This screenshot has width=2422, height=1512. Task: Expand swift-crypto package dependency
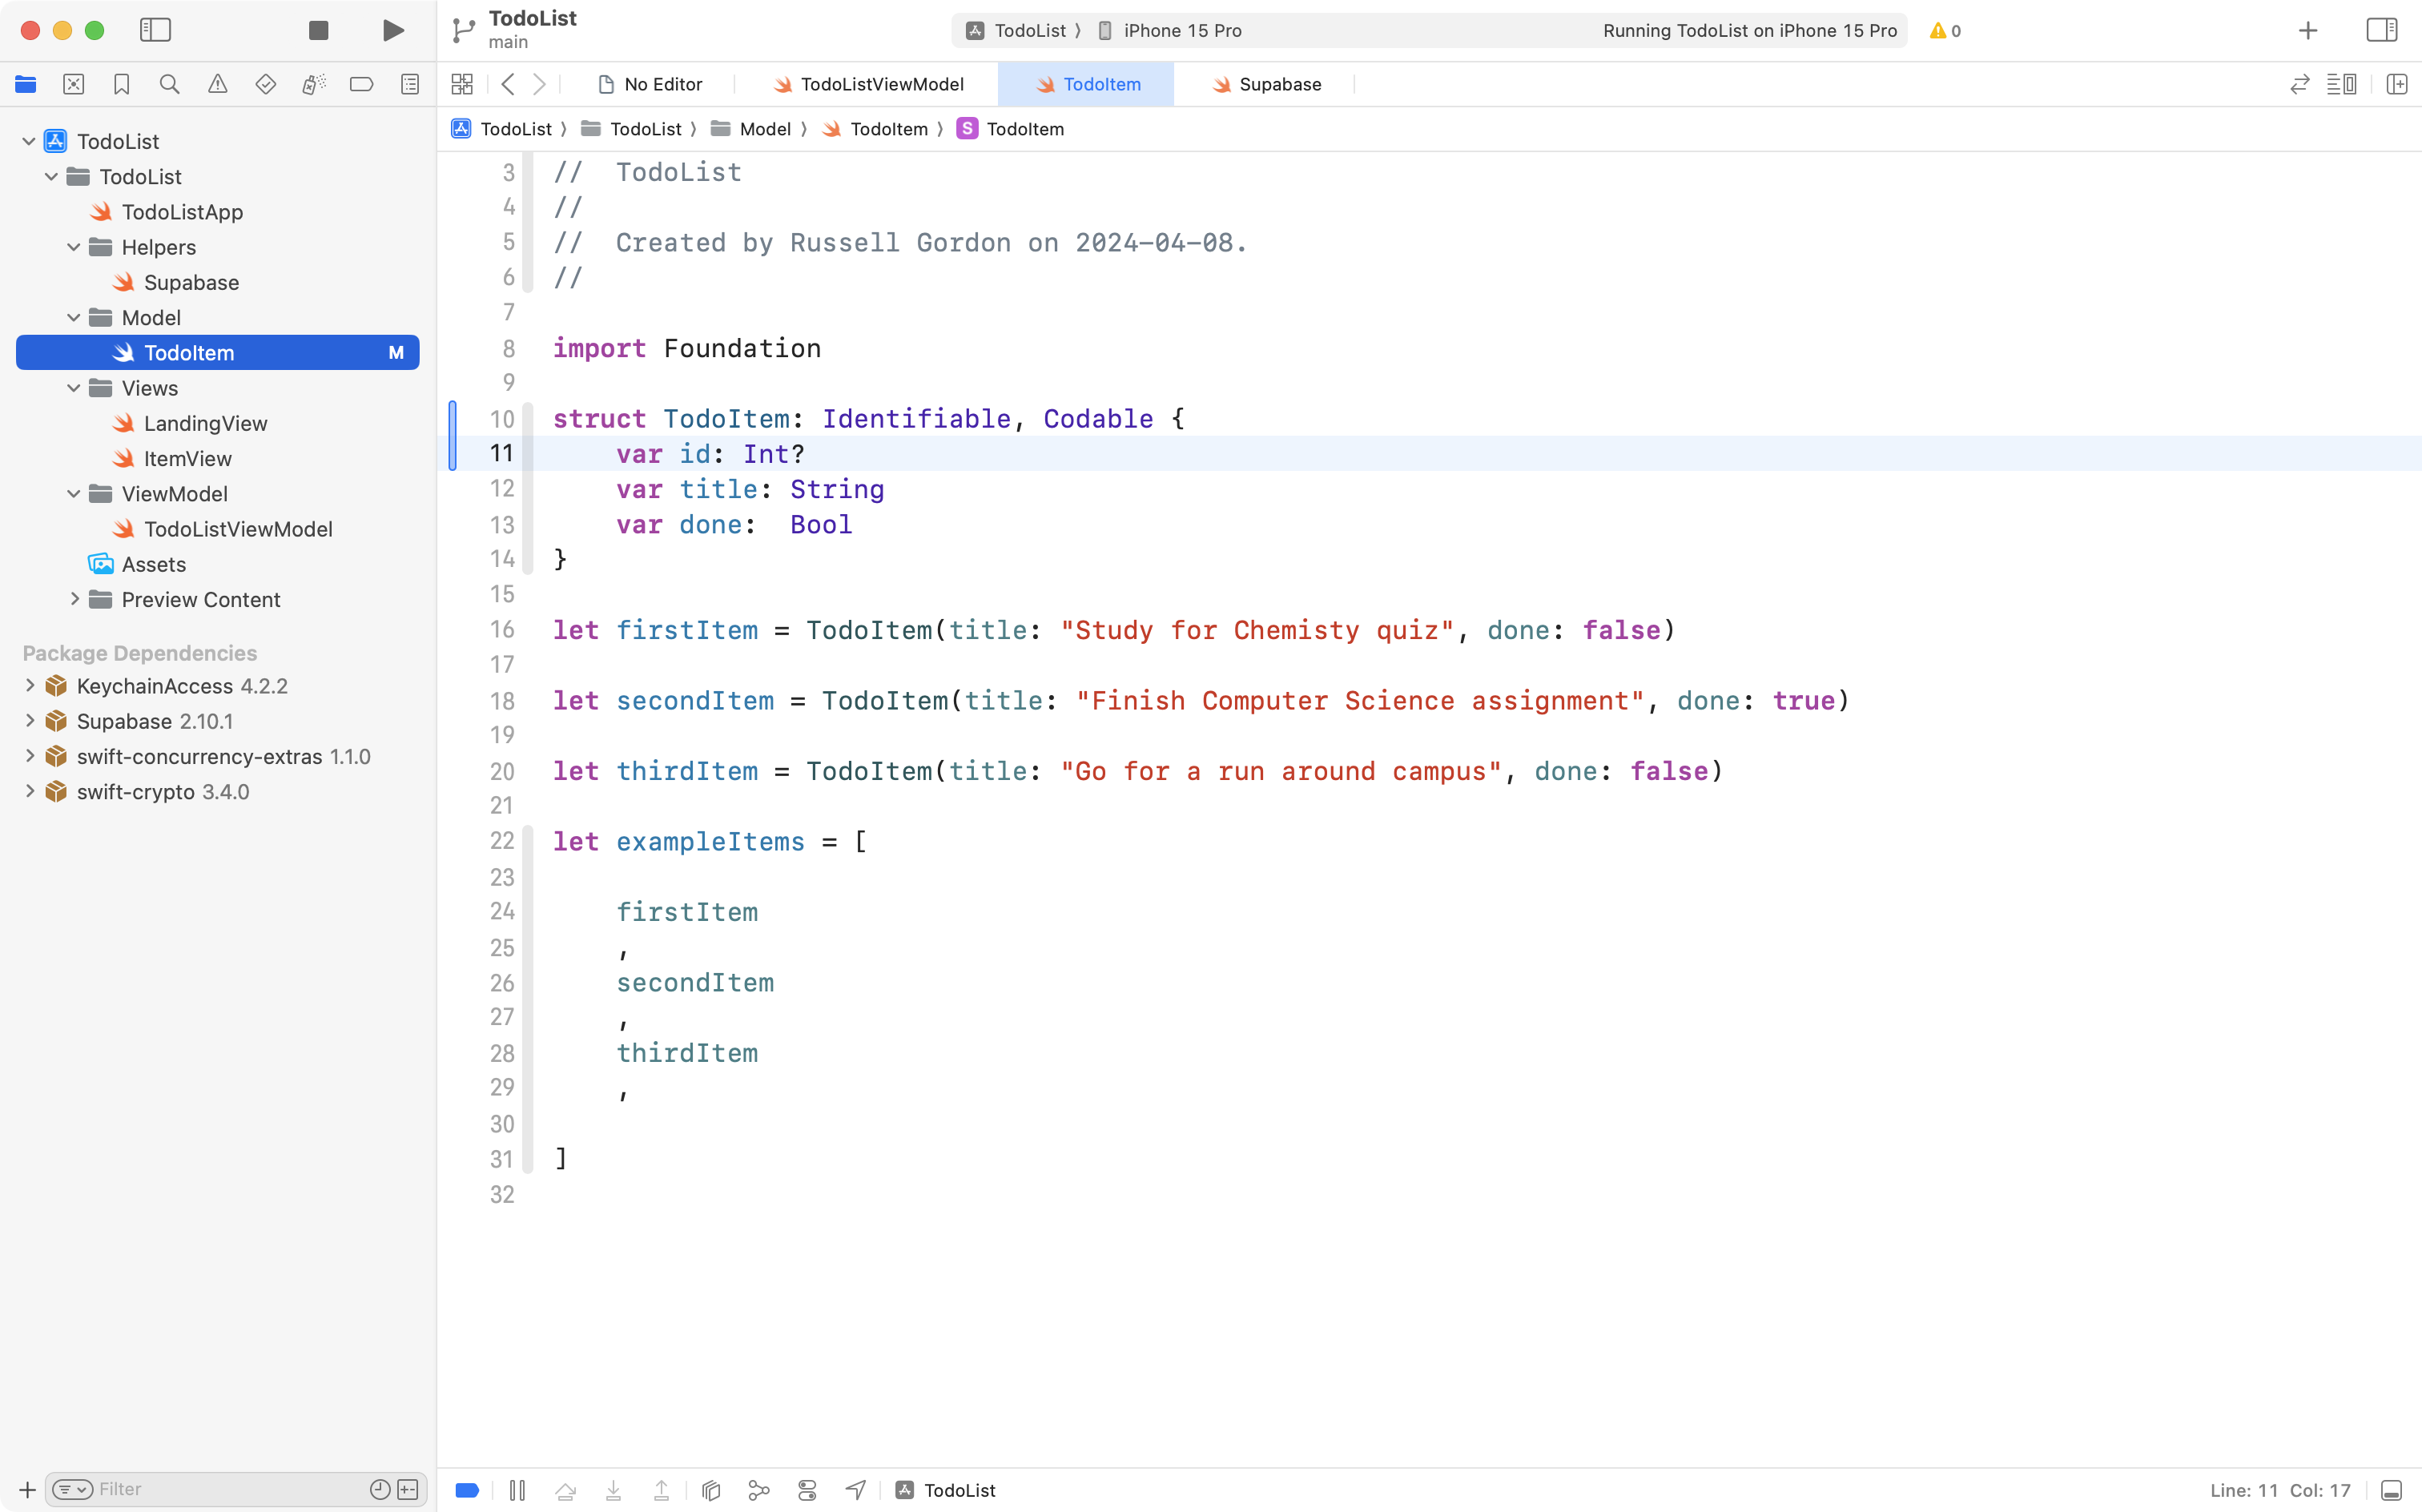coord(30,791)
